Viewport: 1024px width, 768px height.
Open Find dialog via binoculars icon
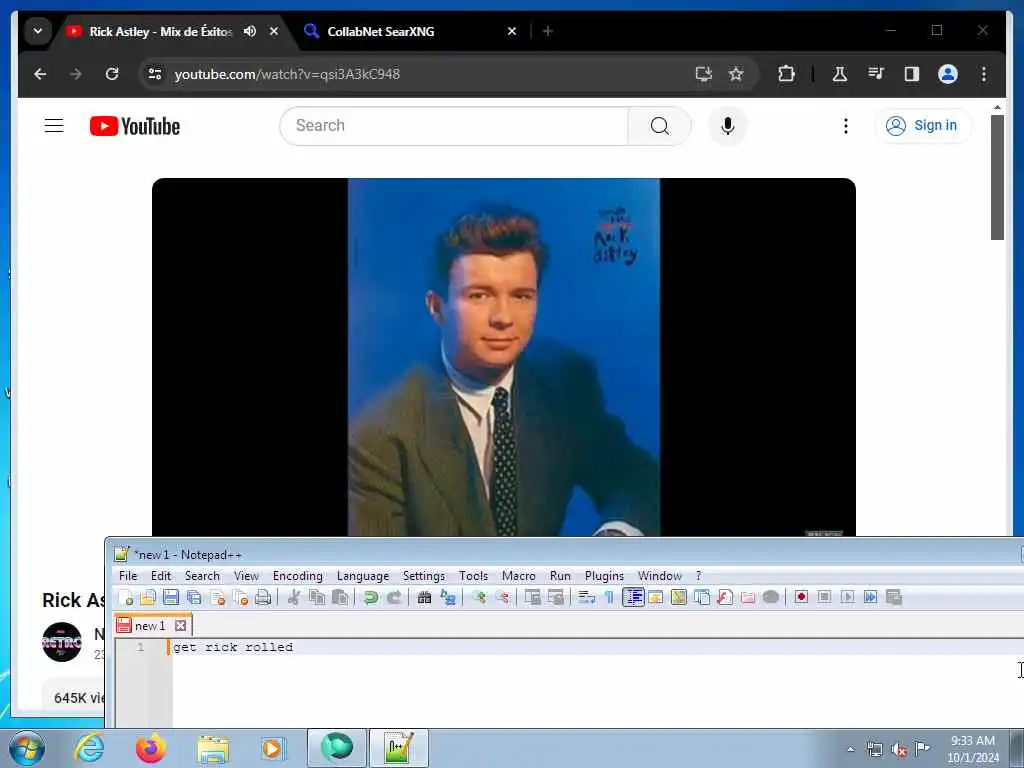click(424, 597)
